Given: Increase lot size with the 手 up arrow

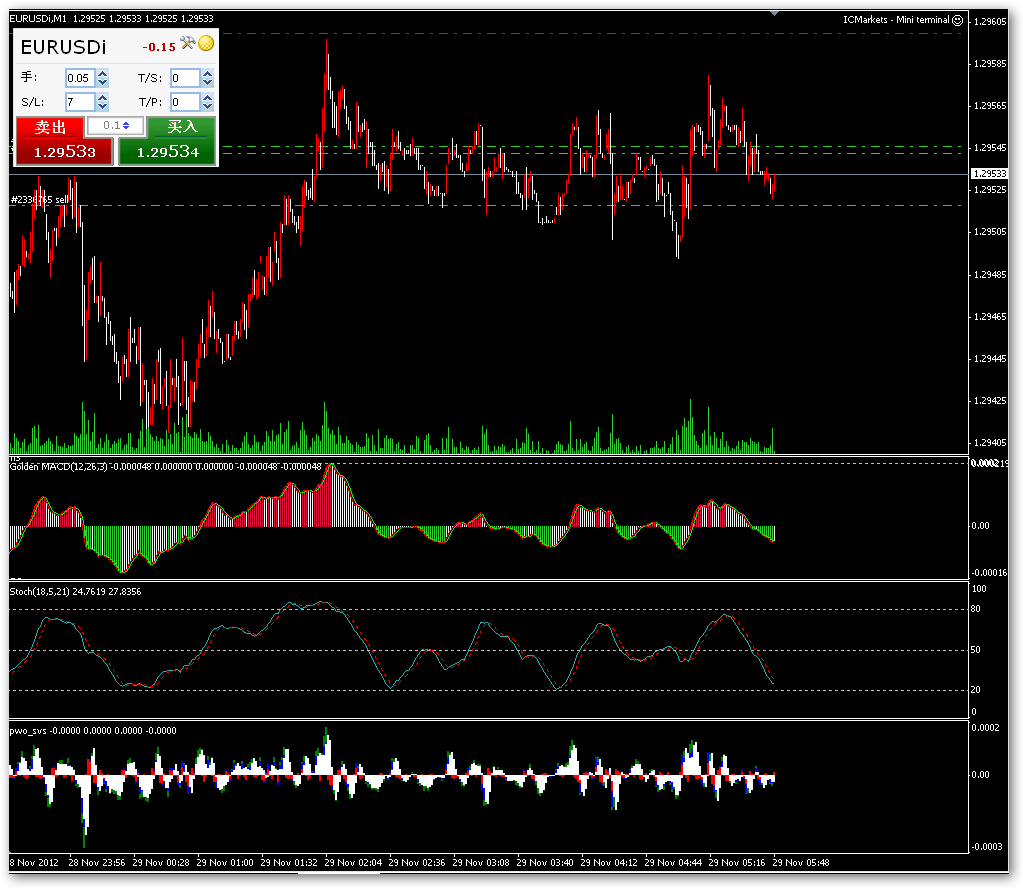Looking at the screenshot, I should [102, 74].
